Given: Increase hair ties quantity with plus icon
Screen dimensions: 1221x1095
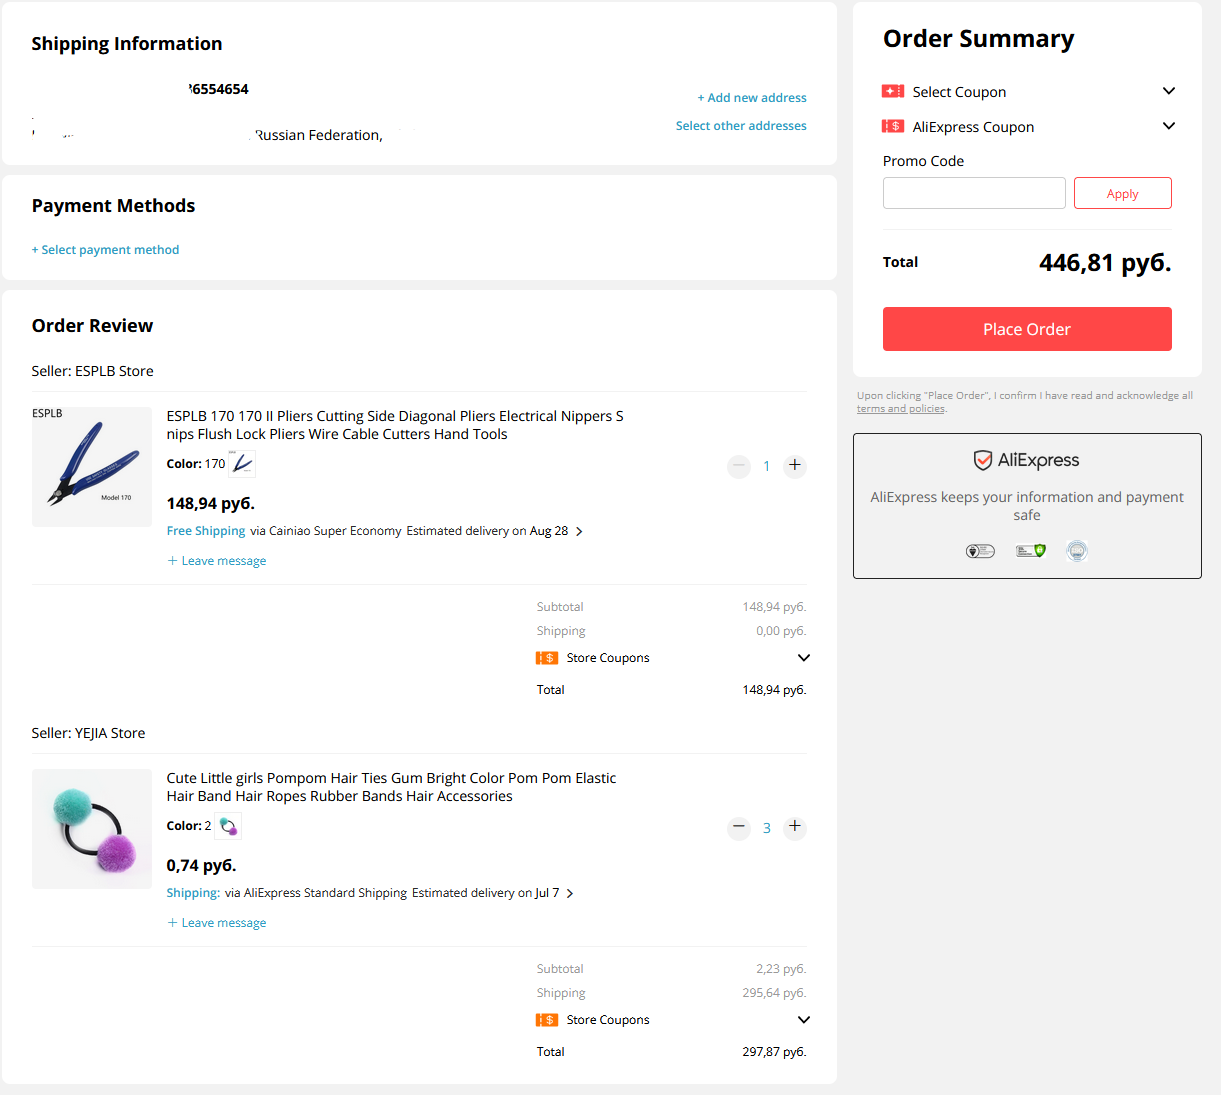Looking at the screenshot, I should 795,827.
